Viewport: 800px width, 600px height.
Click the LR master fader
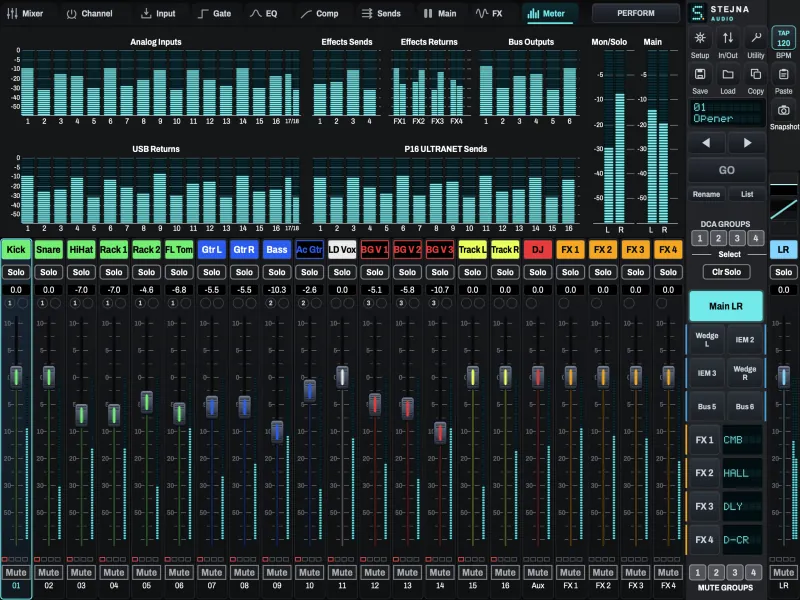[784, 377]
